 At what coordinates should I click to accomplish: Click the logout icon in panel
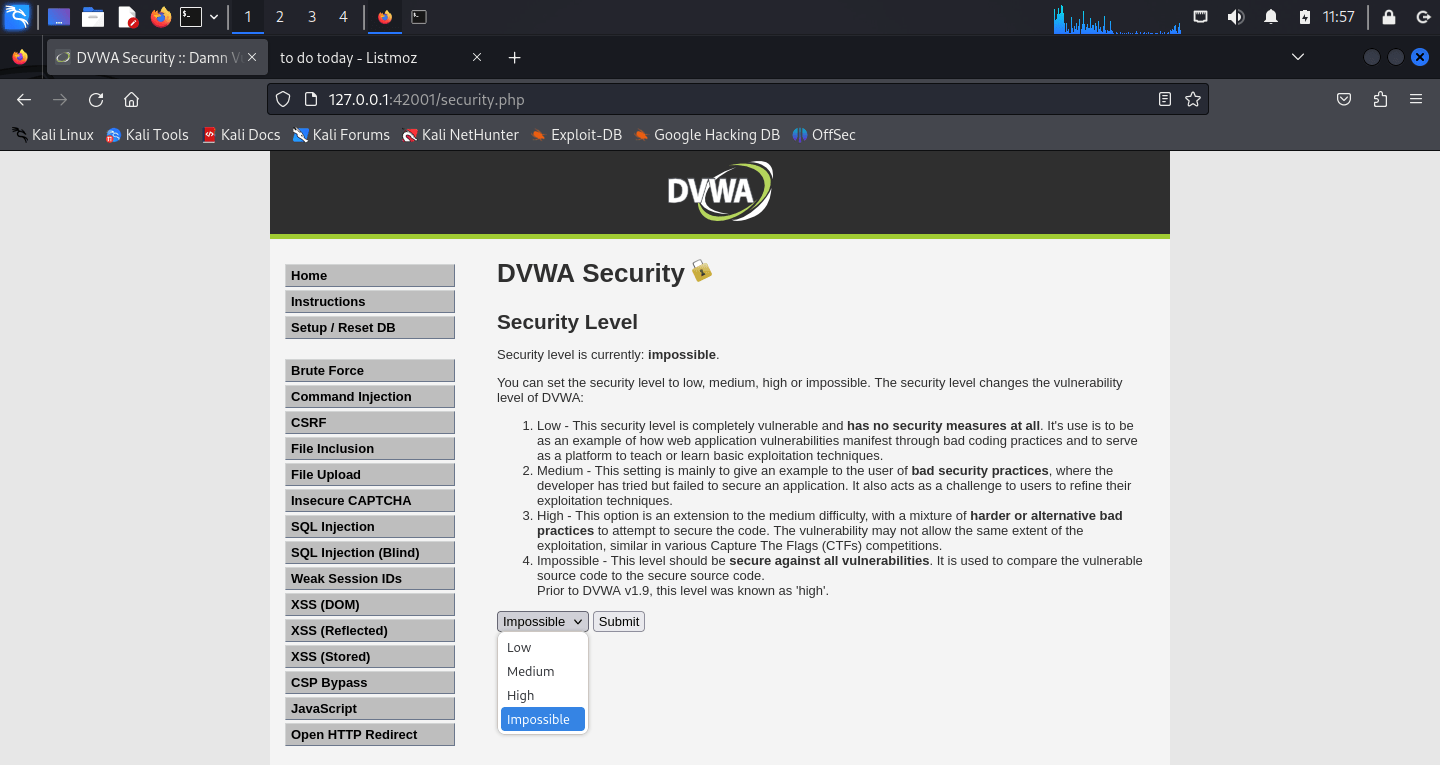pyautogui.click(x=1423, y=17)
